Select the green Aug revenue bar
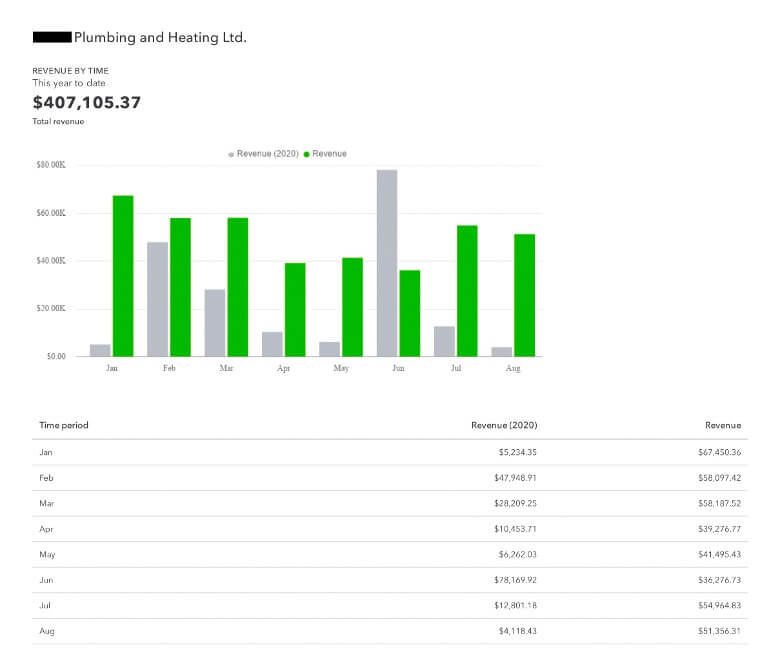The height and width of the screenshot is (656, 760). (x=524, y=294)
